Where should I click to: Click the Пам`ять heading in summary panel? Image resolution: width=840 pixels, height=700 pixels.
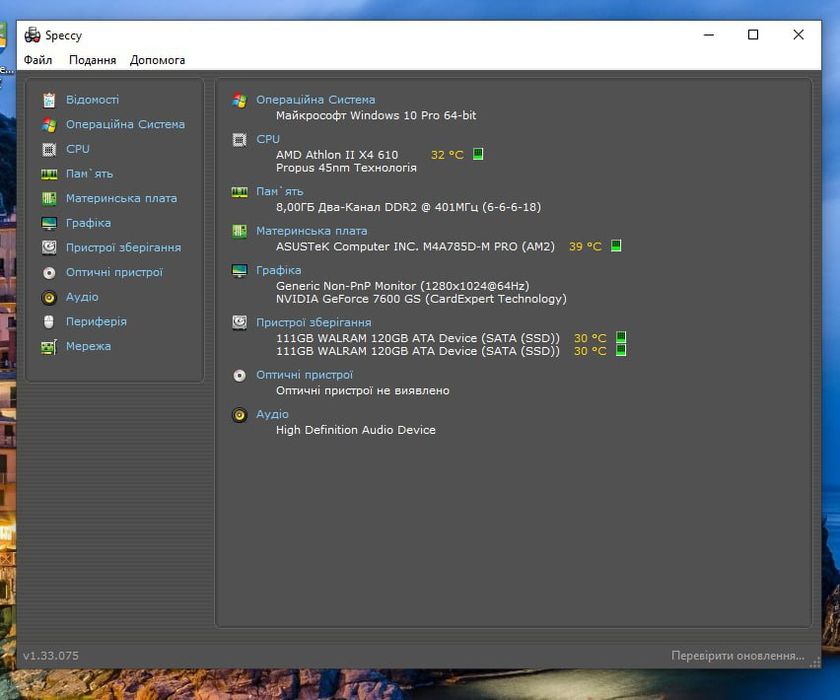(x=279, y=191)
